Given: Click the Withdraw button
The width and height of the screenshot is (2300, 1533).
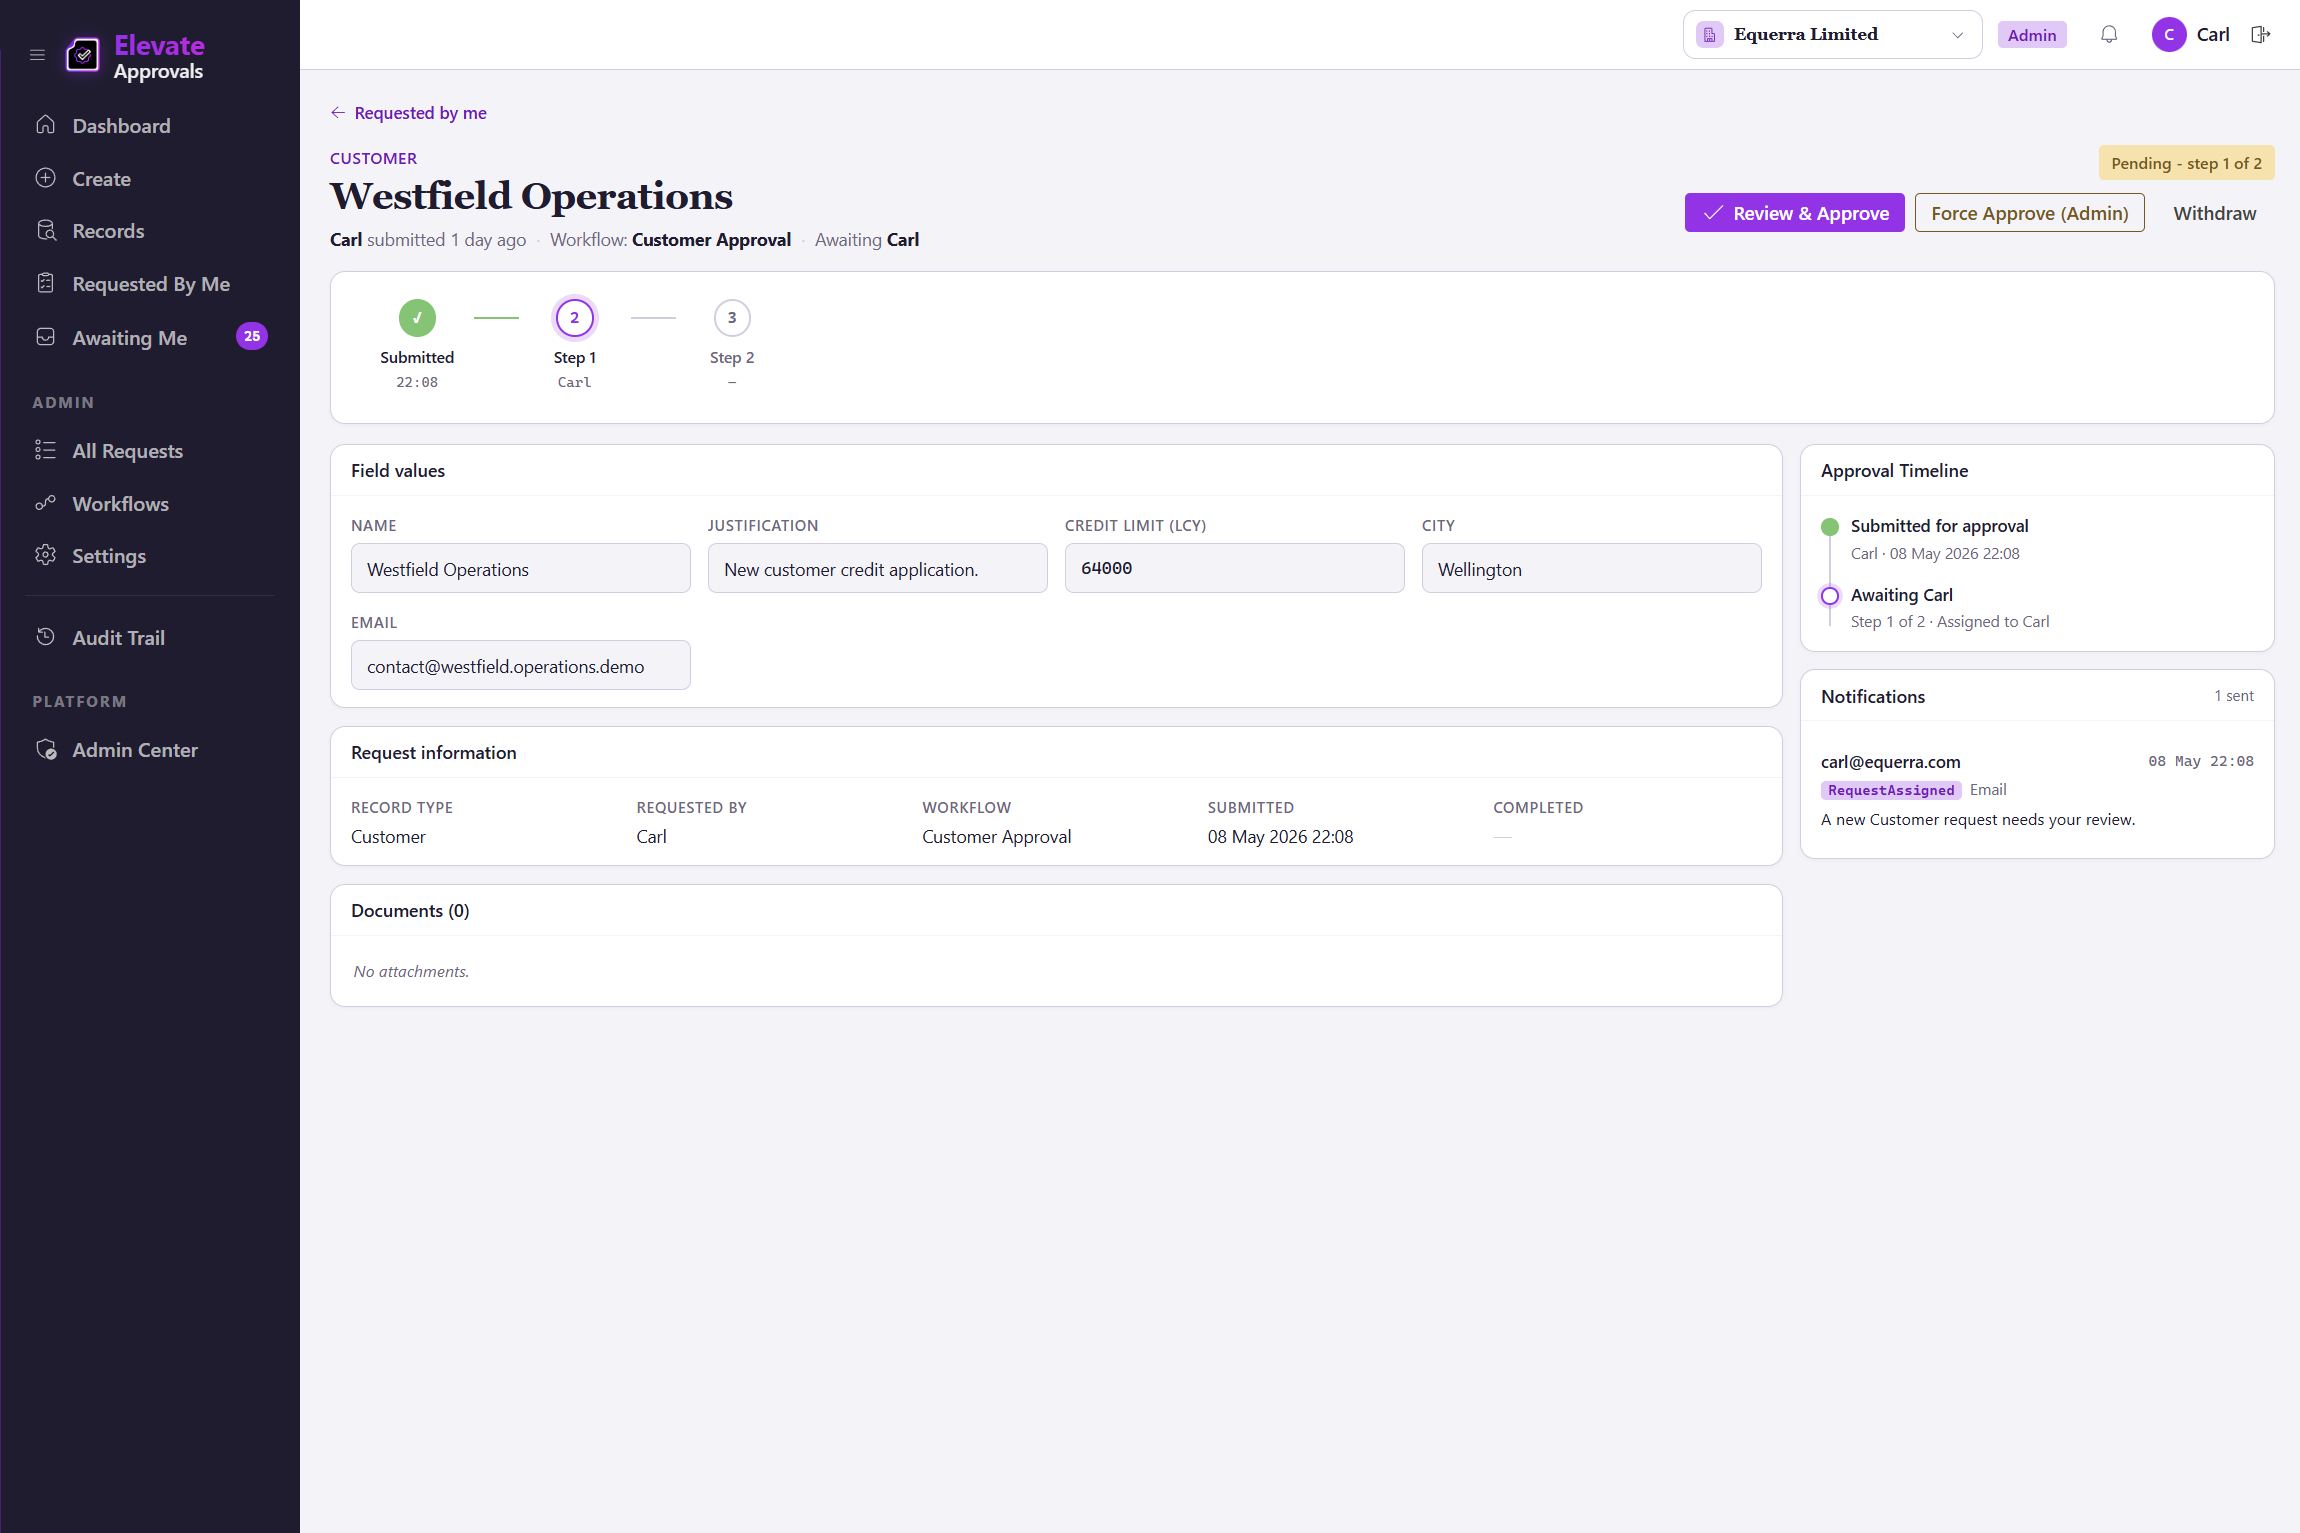Looking at the screenshot, I should 2215,213.
